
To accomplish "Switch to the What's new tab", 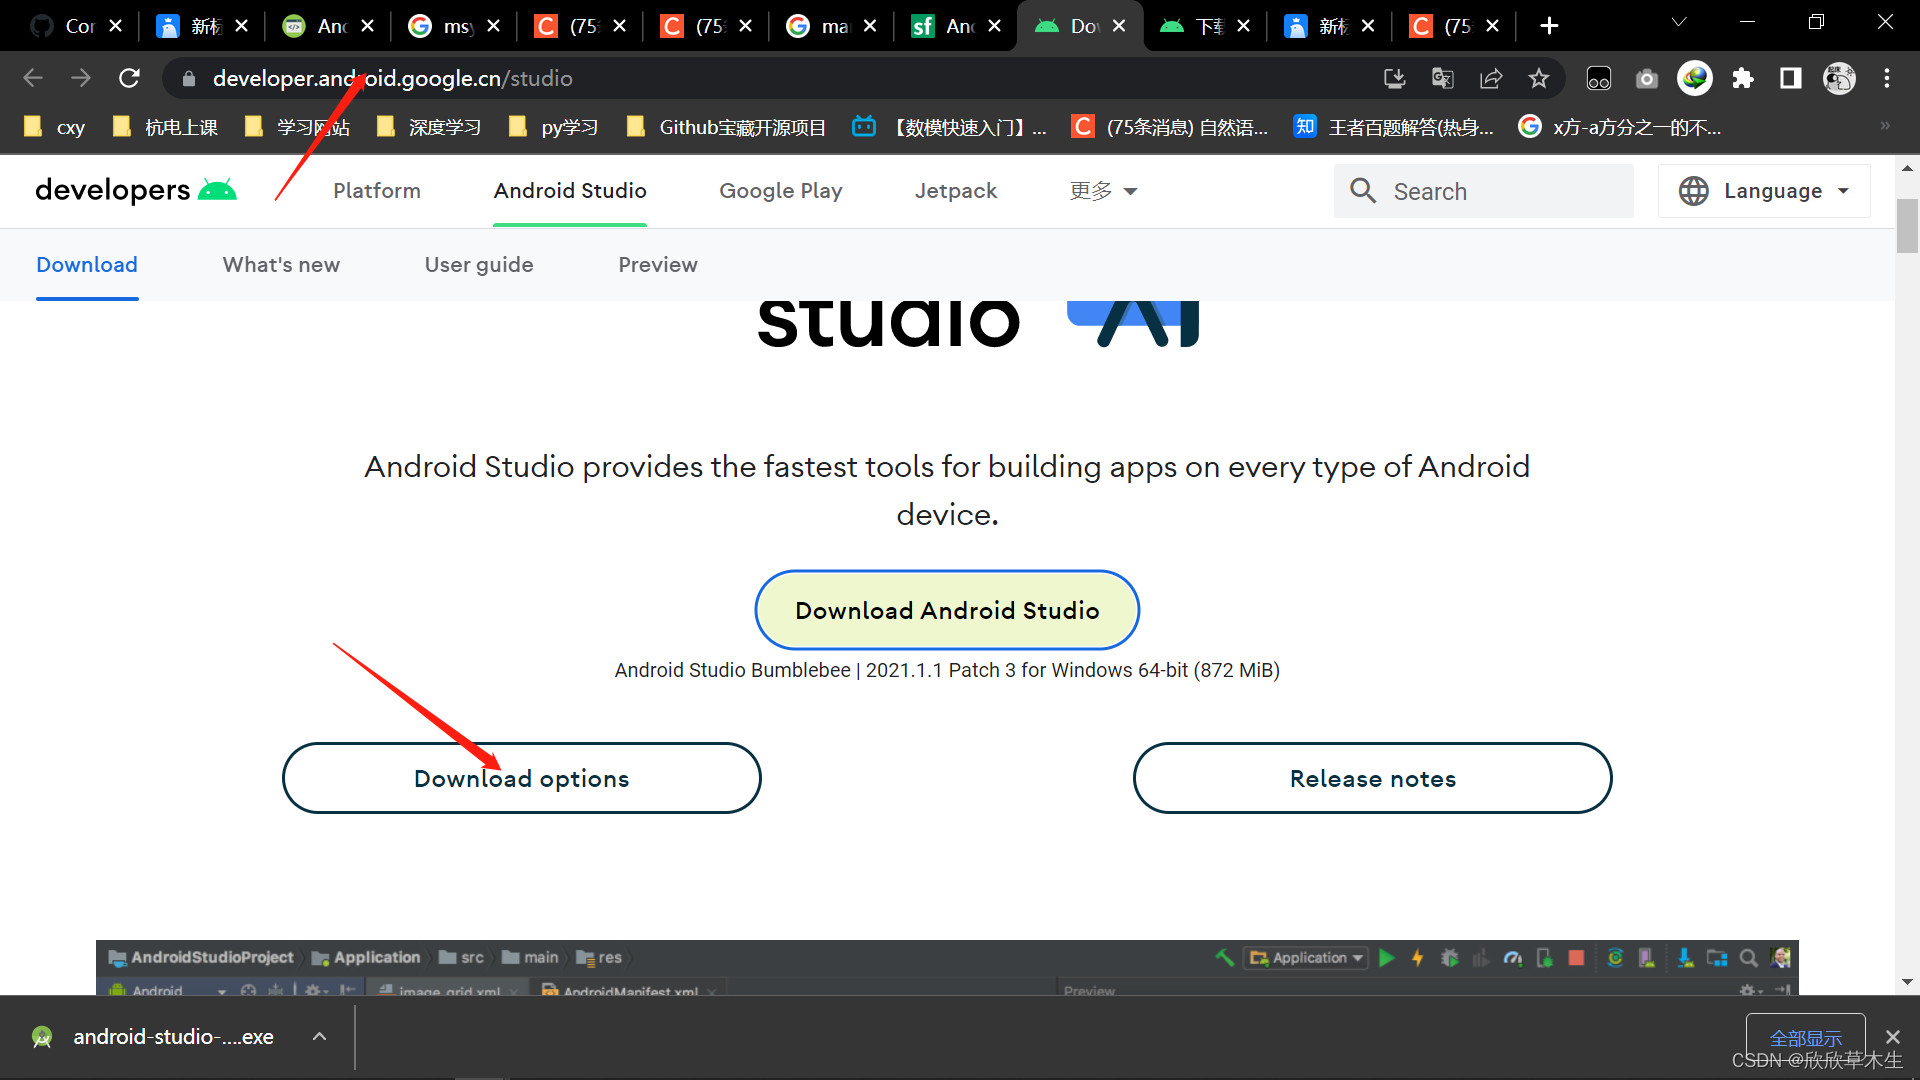I will pos(281,265).
